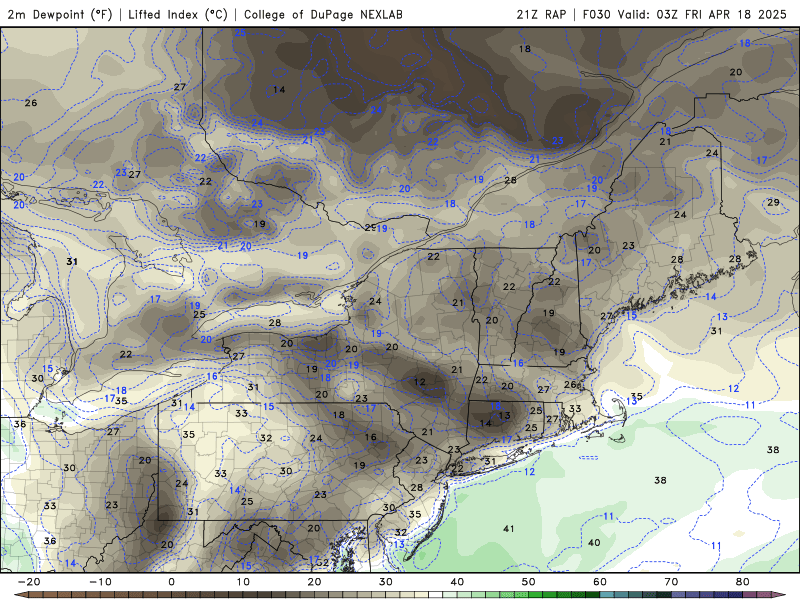Click the "F030 Valid: 03Z FRI APR 18 2025" text
This screenshot has width=800, height=600.
685,14
